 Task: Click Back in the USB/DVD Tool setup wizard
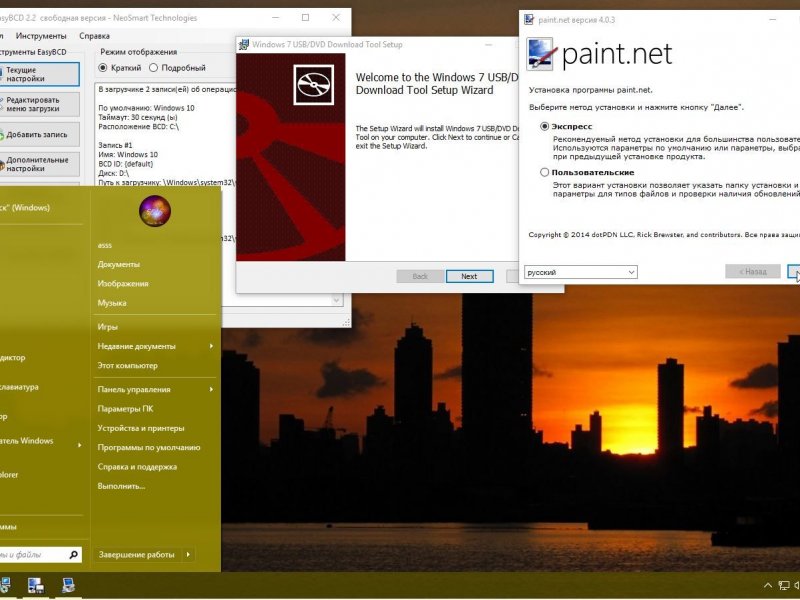tap(420, 276)
